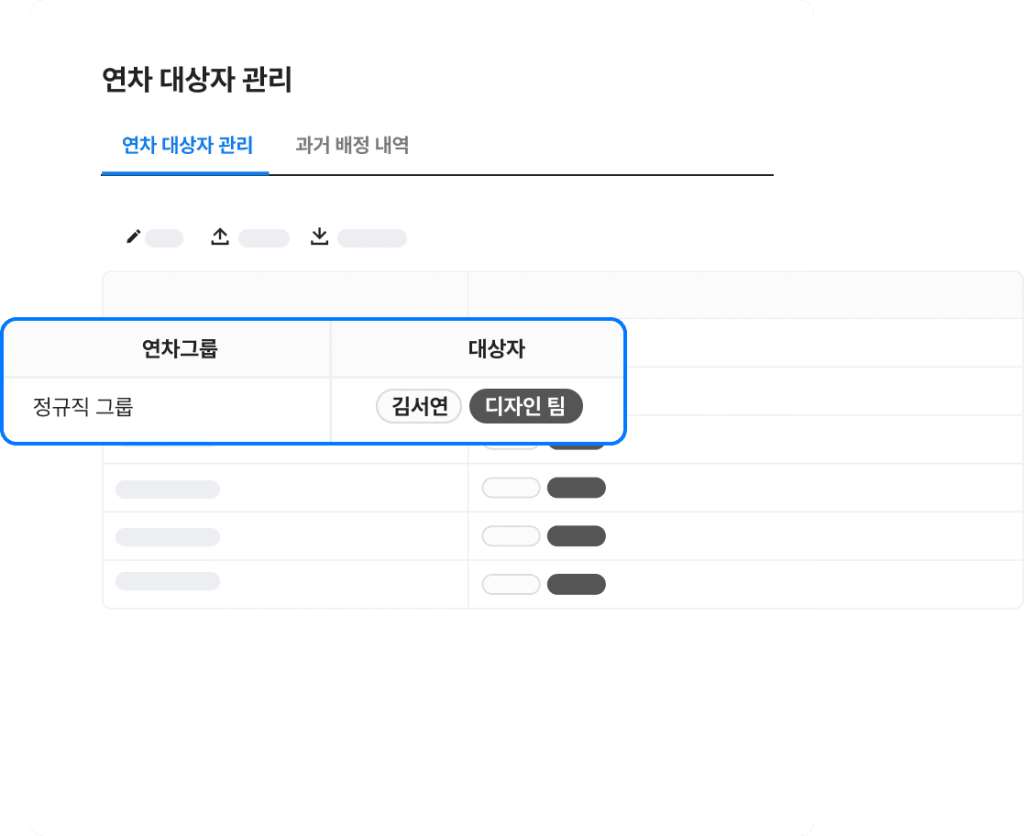Viewport: 1024px width, 836px height.
Task: Click the 연차 대상자 관리 page heading
Action: (x=197, y=81)
